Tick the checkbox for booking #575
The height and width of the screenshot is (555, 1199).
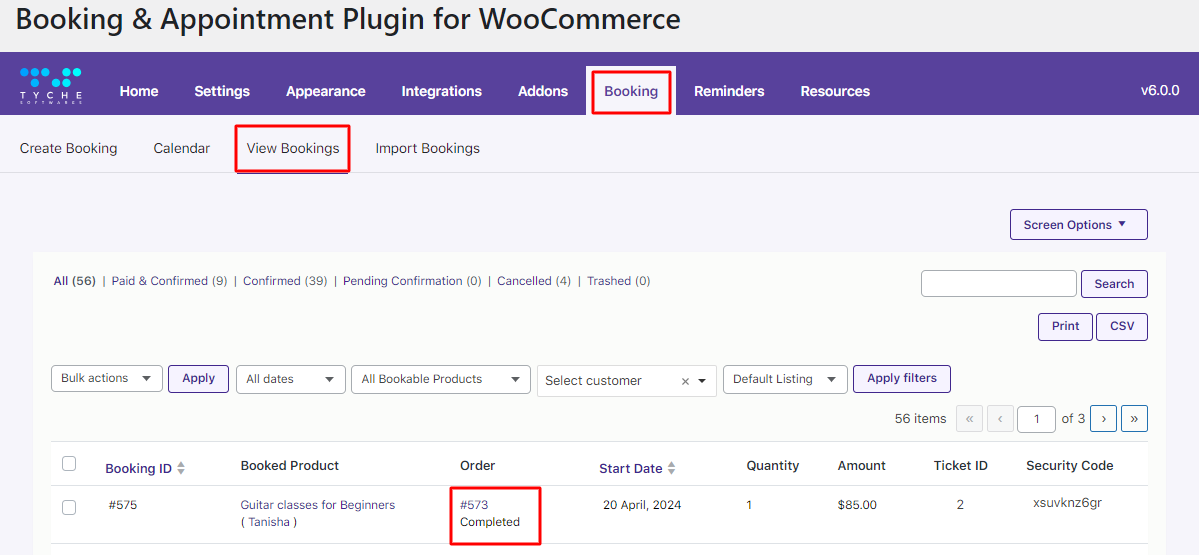tap(69, 508)
